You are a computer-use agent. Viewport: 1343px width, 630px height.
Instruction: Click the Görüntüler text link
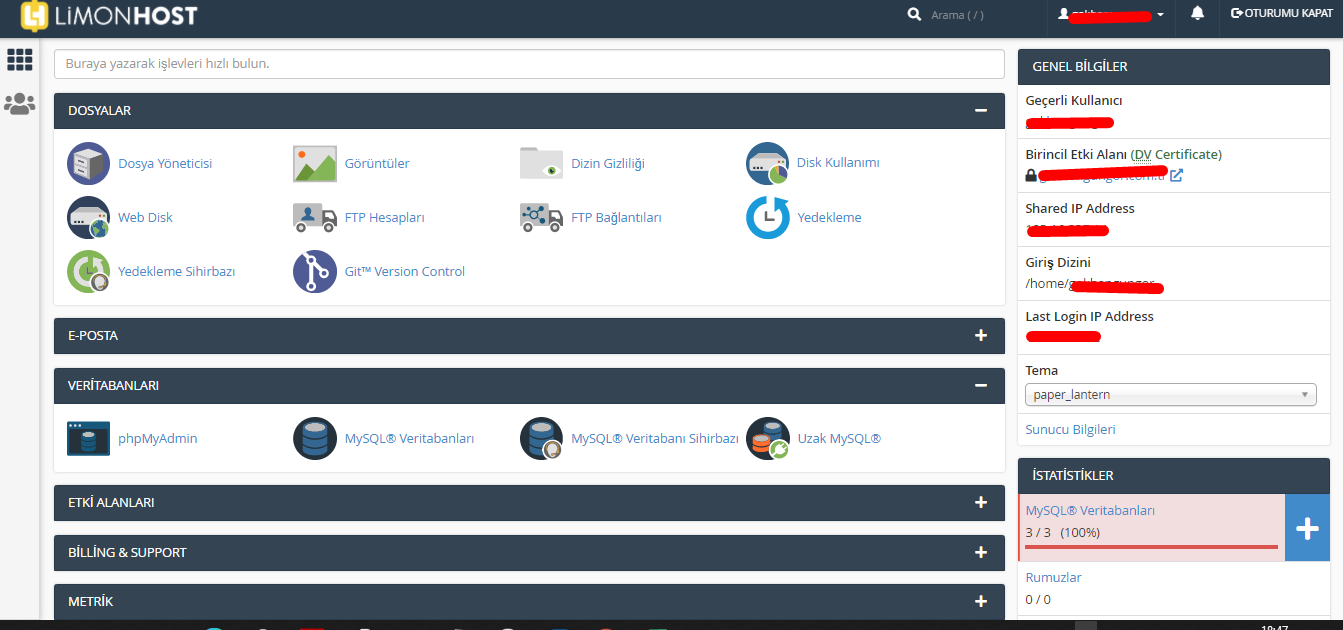click(x=377, y=163)
